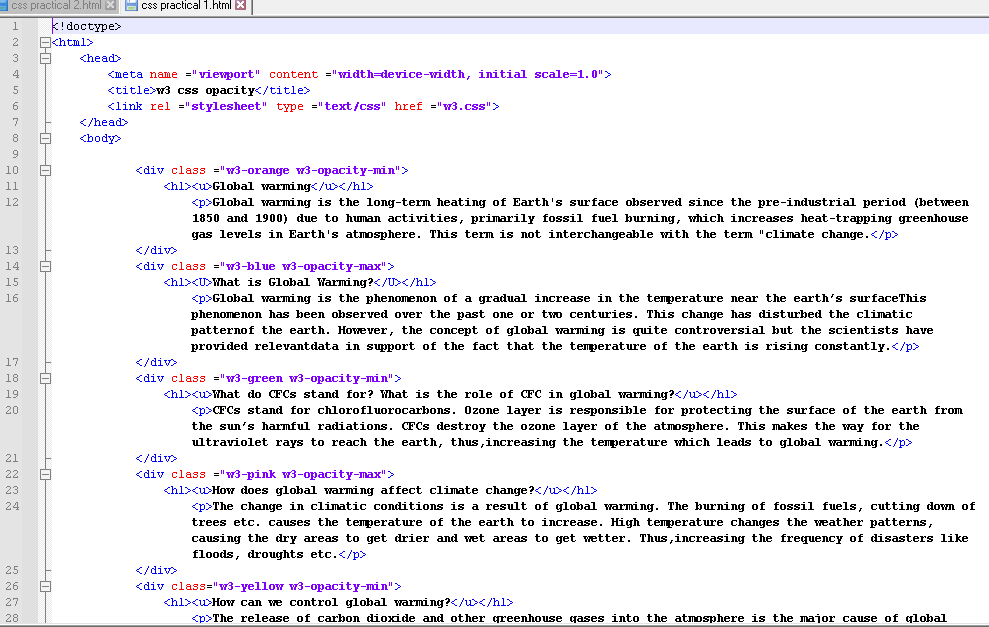
Task: Select the css practical 1.html tab
Action: tap(185, 6)
